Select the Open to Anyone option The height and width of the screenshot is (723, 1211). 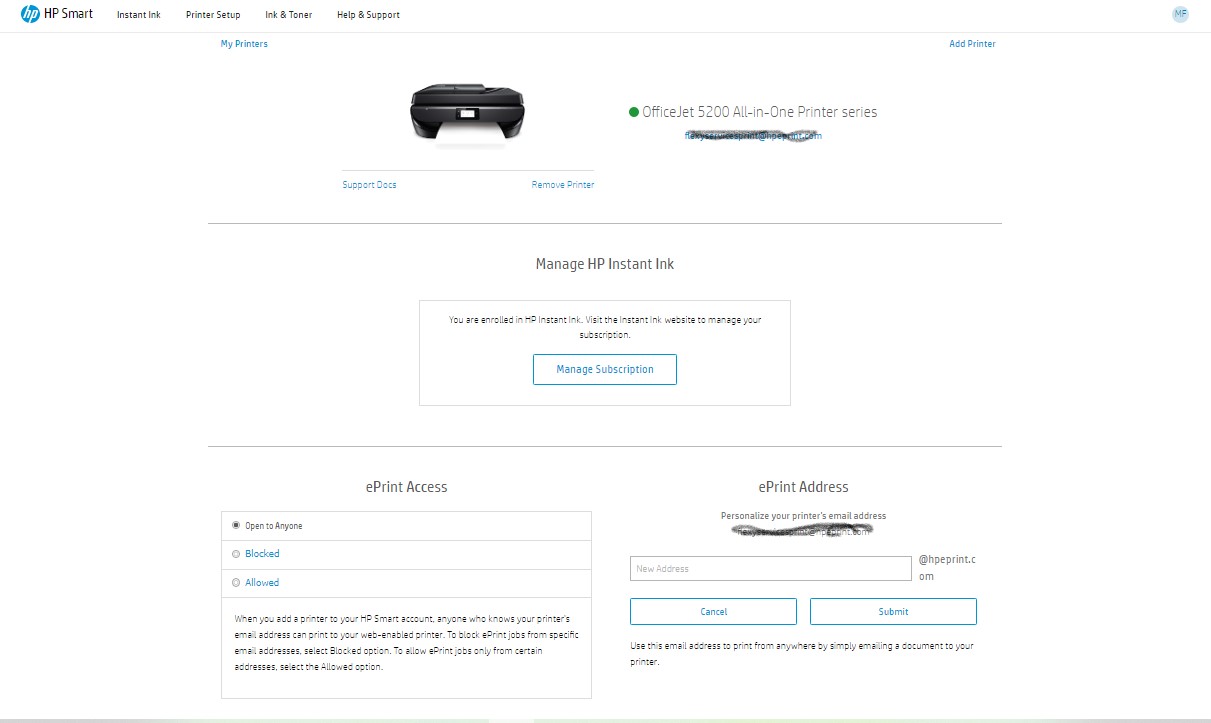pos(236,525)
